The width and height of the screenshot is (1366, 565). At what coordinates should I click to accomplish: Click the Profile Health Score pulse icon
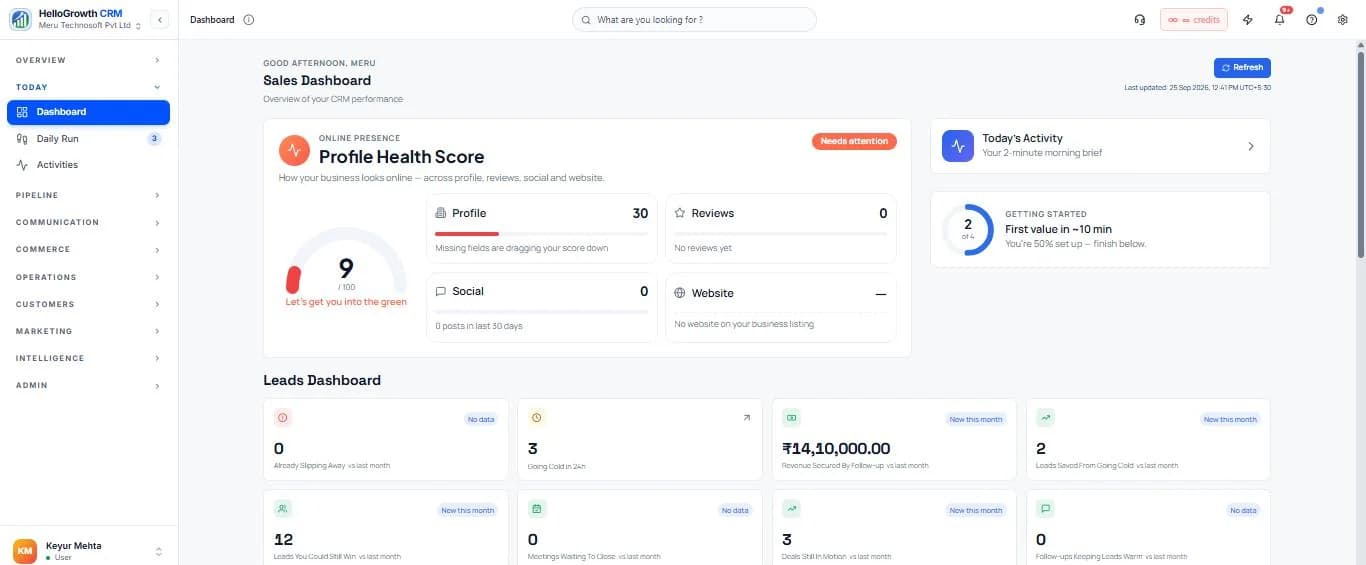(294, 150)
